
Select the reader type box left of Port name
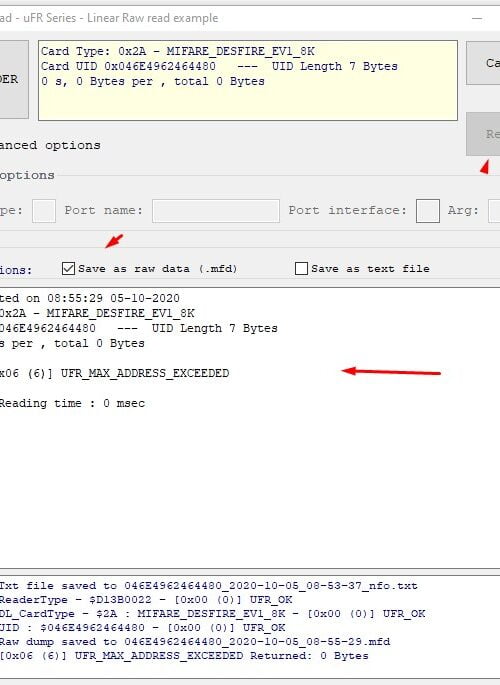pos(44,211)
